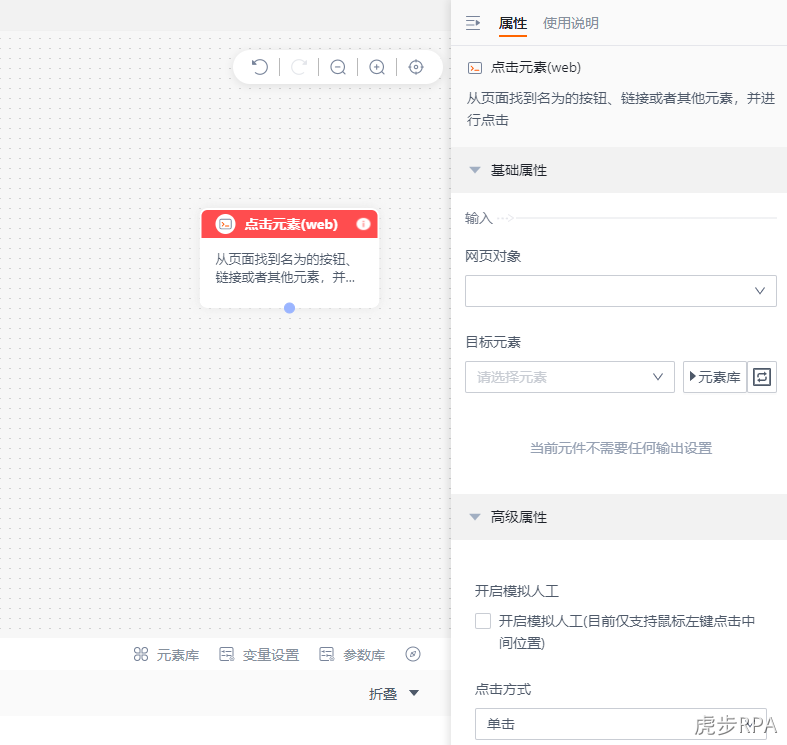
Task: Zoom out of the flow canvas
Action: (x=338, y=67)
